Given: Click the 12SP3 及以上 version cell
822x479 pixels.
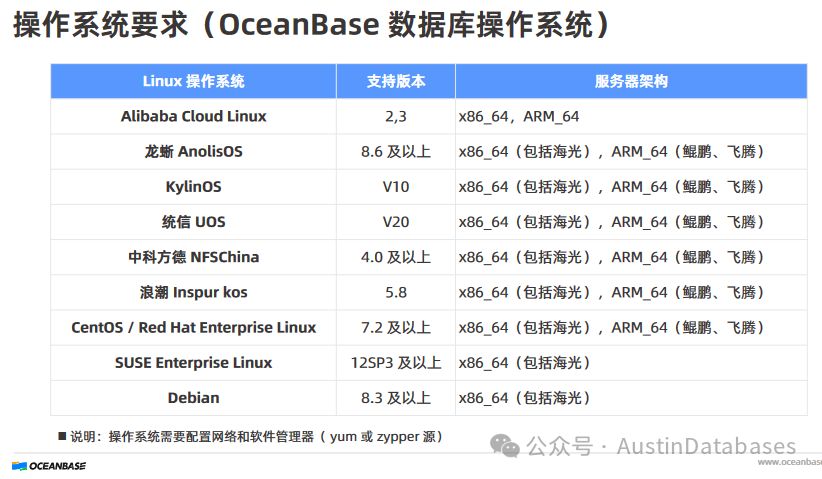Looking at the screenshot, I should click(396, 363).
